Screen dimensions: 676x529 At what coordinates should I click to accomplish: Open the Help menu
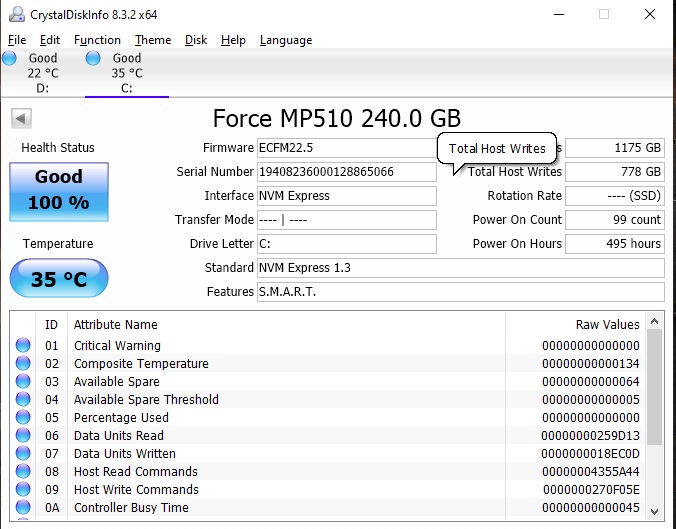[233, 40]
